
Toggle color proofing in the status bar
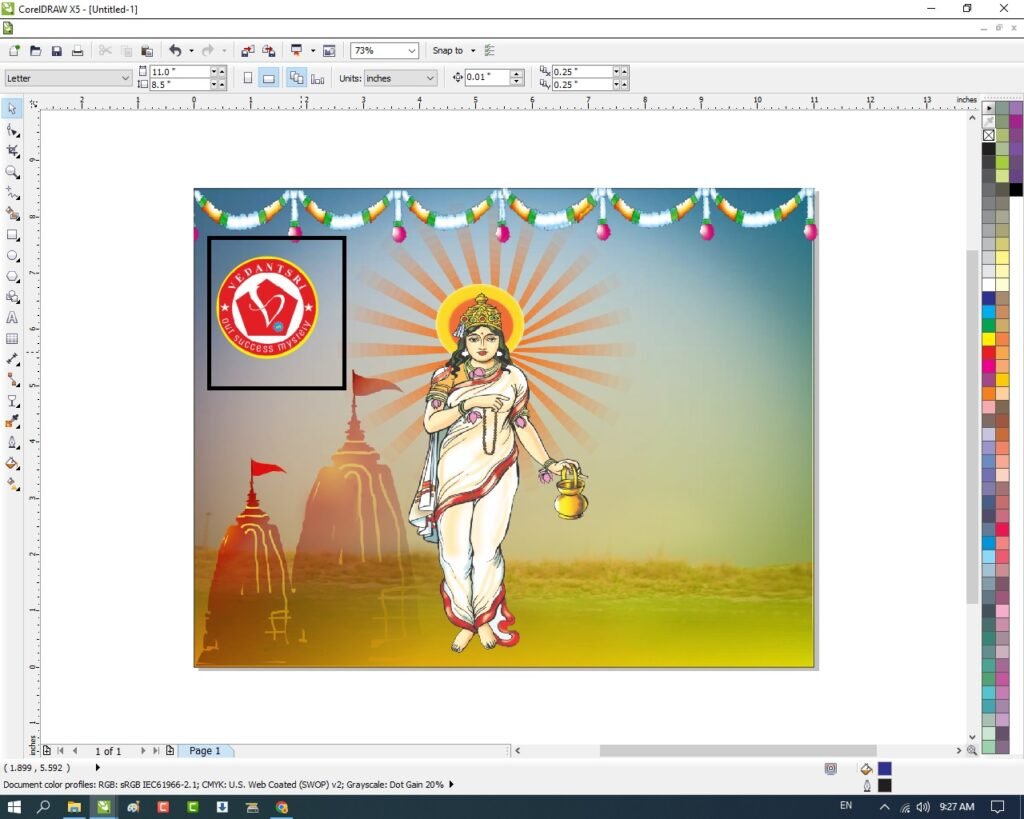[831, 769]
